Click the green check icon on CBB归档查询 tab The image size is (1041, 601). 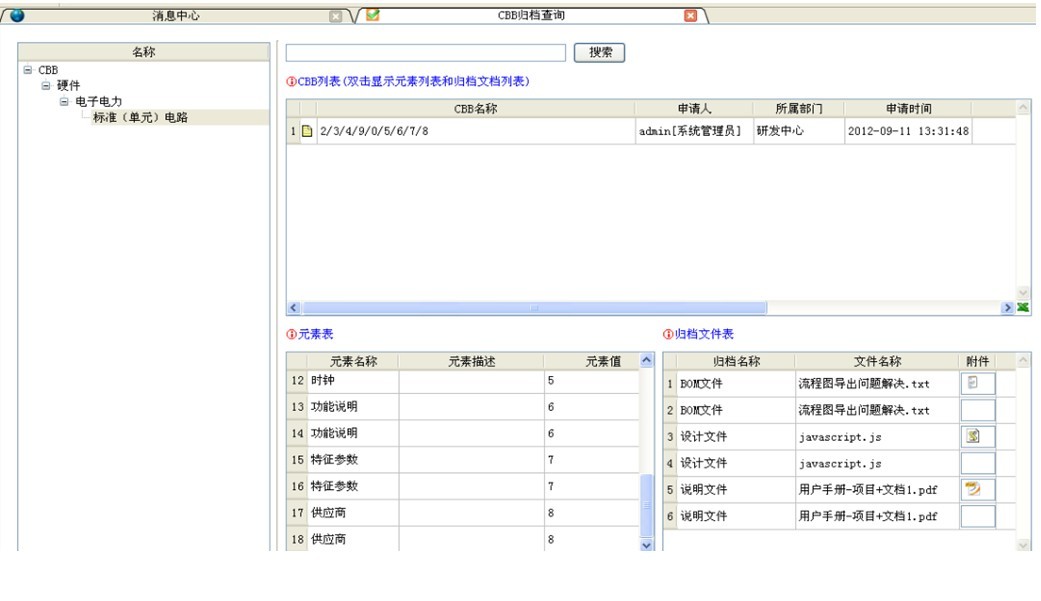(373, 15)
